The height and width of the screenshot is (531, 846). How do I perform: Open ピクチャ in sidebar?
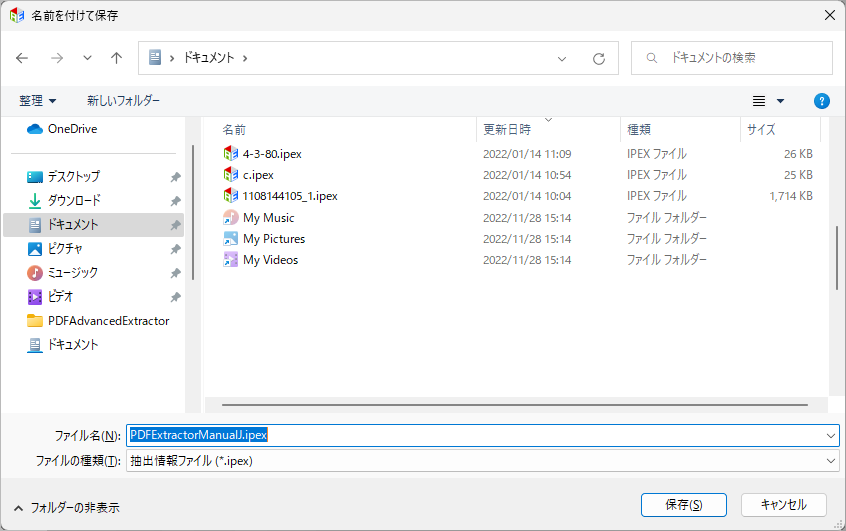[55, 249]
